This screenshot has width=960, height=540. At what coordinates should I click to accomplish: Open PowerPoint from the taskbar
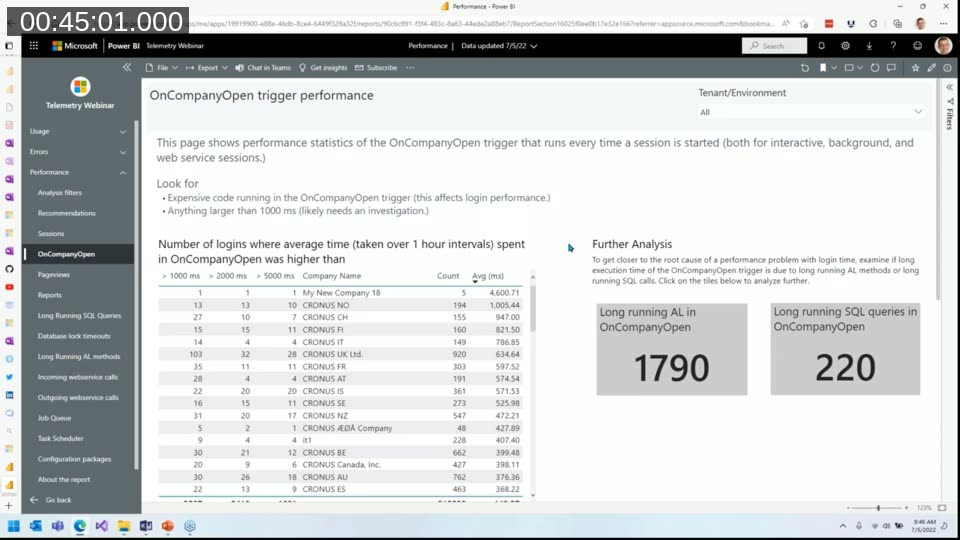tap(168, 526)
